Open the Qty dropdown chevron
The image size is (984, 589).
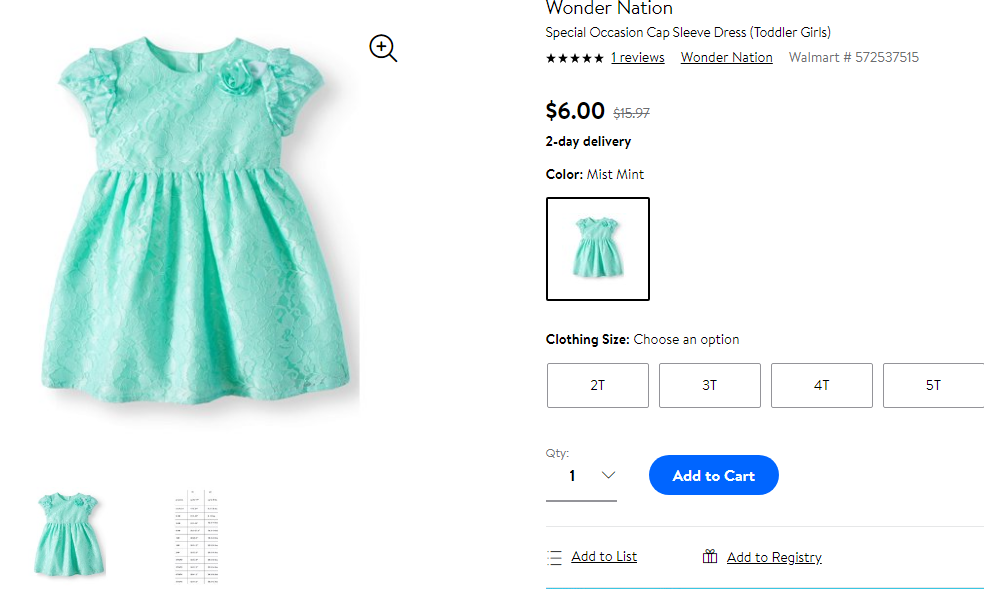tap(608, 475)
